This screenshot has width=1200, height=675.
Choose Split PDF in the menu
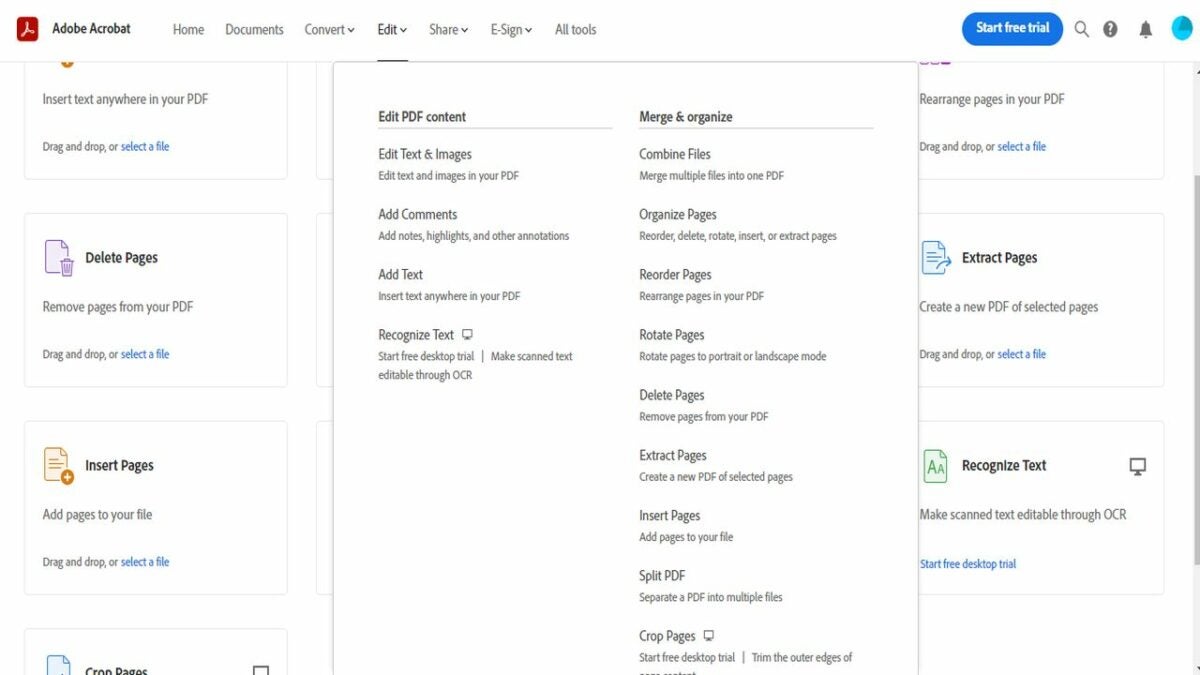(x=662, y=575)
